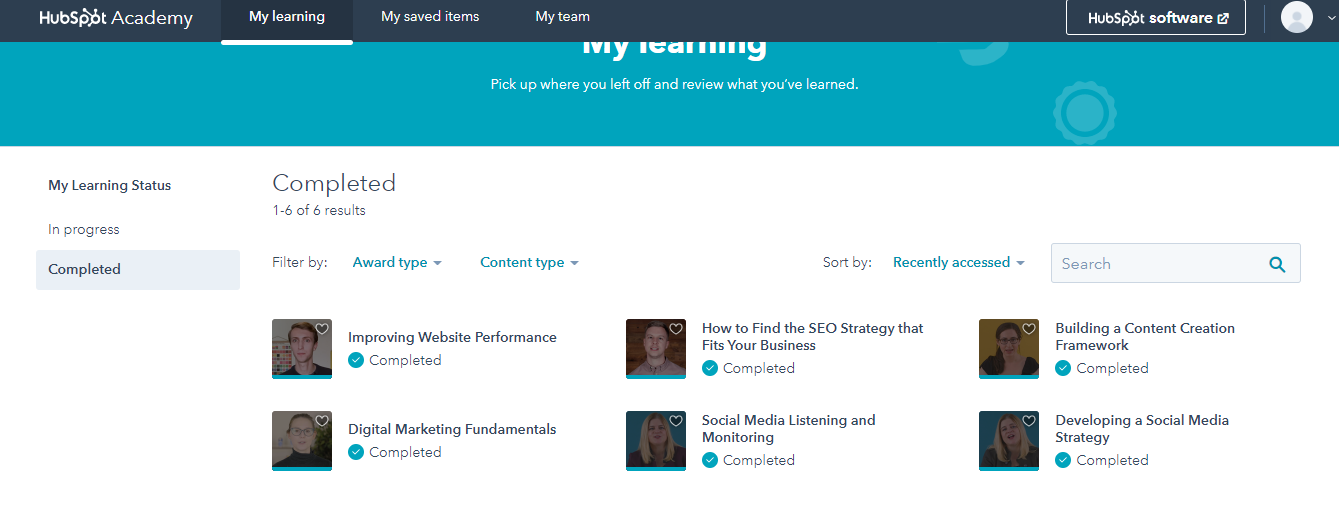
Task: Click the SEO Strategy course thumbnail
Action: pos(656,349)
